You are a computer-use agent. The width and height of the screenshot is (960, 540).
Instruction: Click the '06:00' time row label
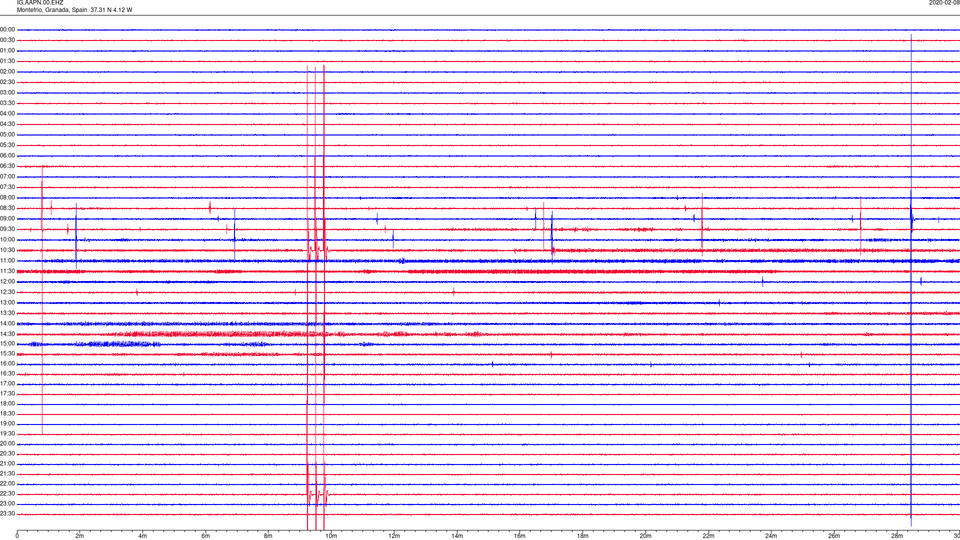[7, 156]
